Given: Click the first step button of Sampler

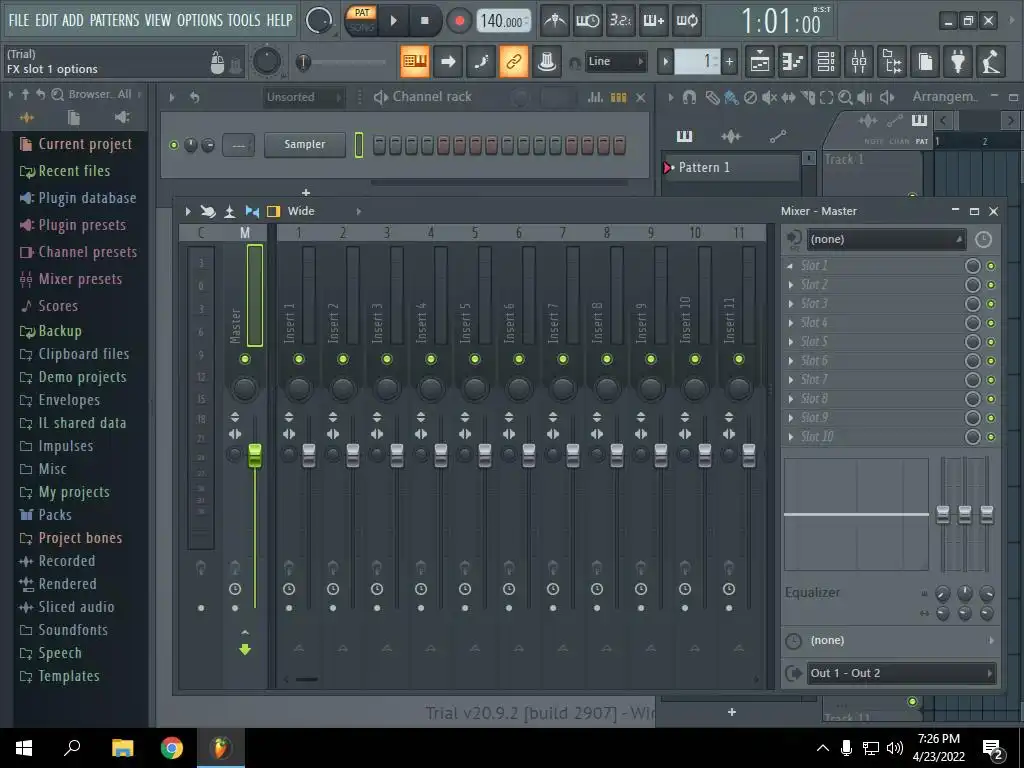Looking at the screenshot, I should (379, 144).
